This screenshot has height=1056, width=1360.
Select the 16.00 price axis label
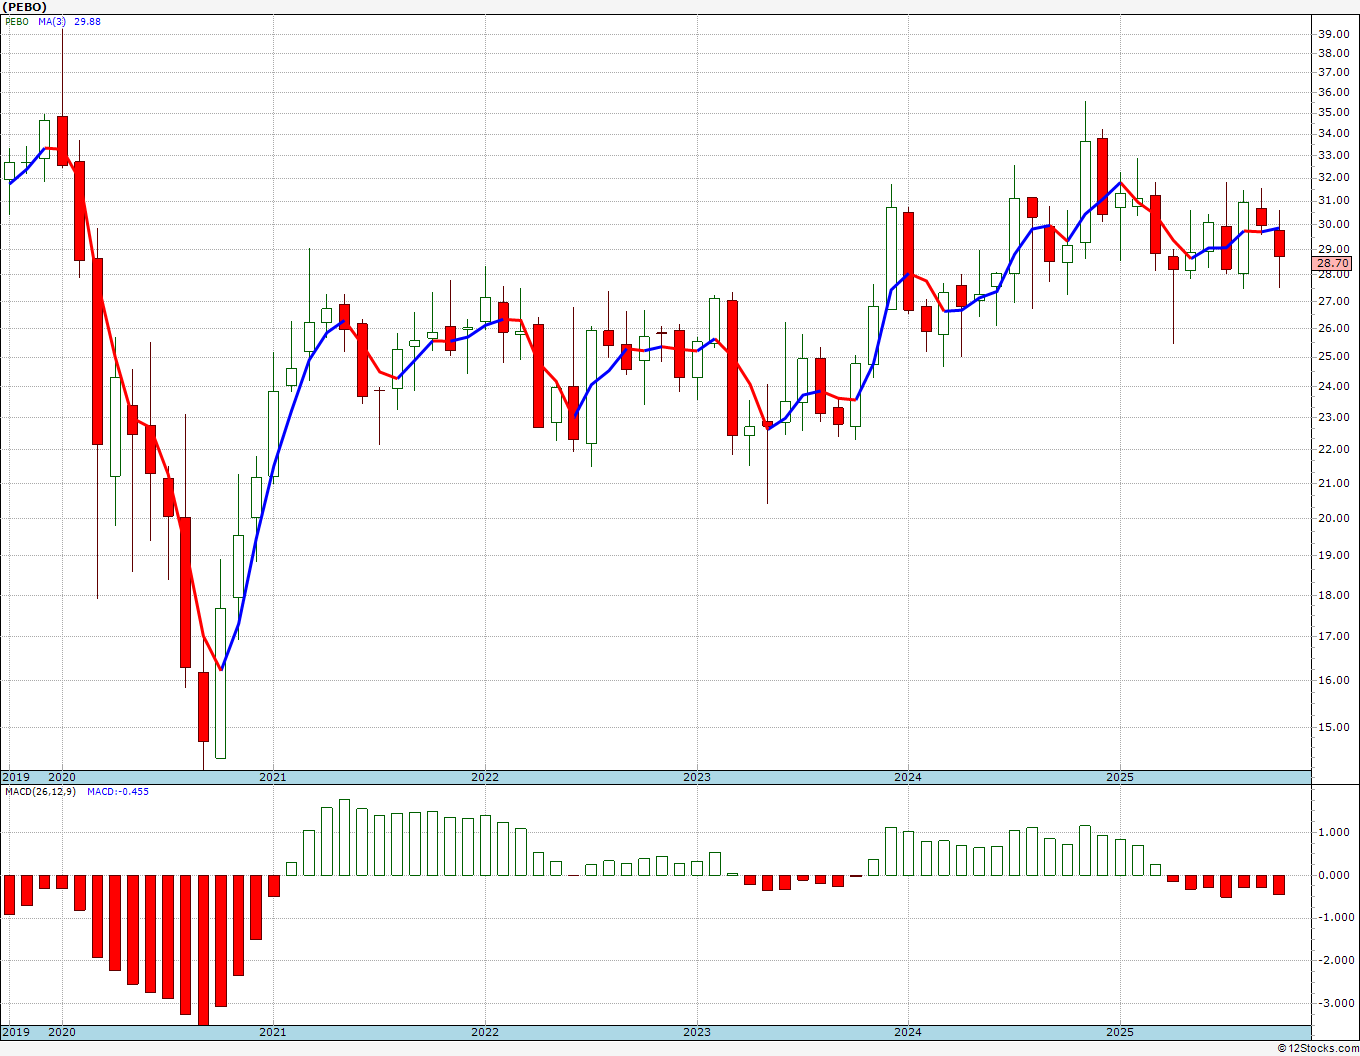click(1333, 680)
